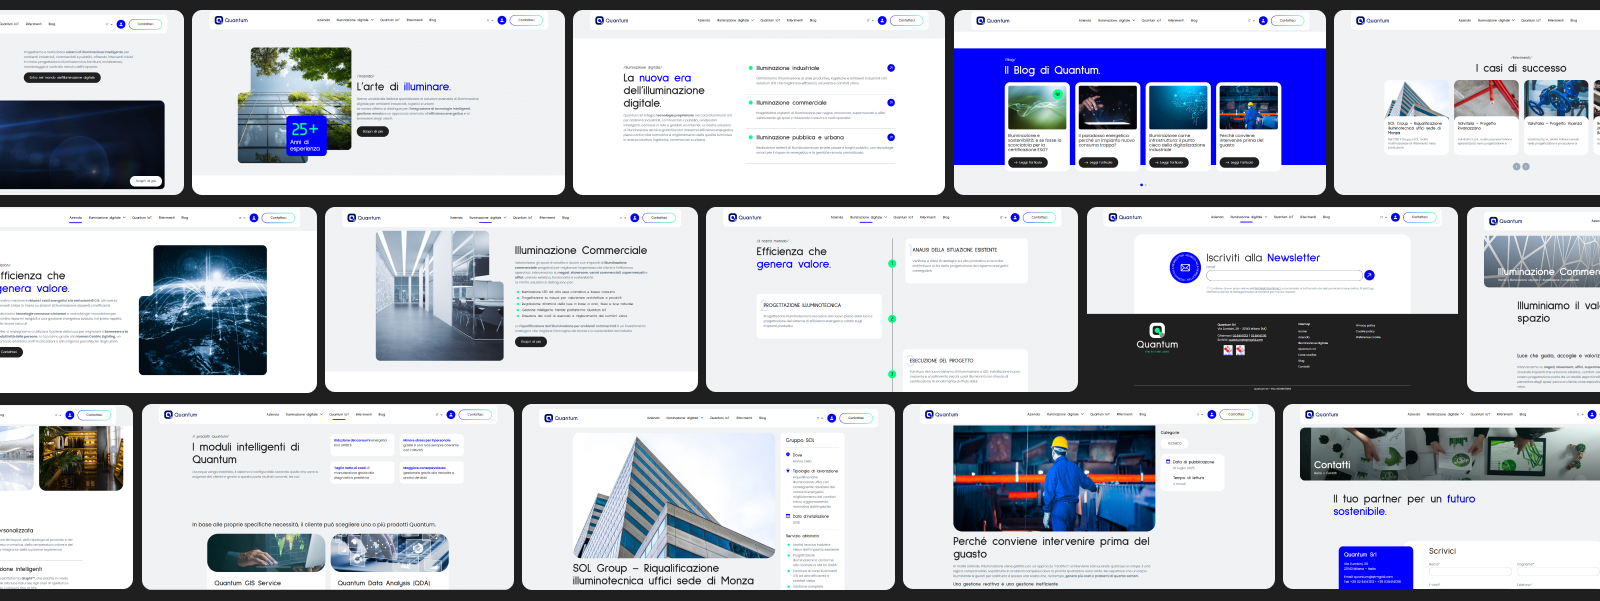
Task: Open language selector on Blog di Quantum page
Action: [1250, 20]
